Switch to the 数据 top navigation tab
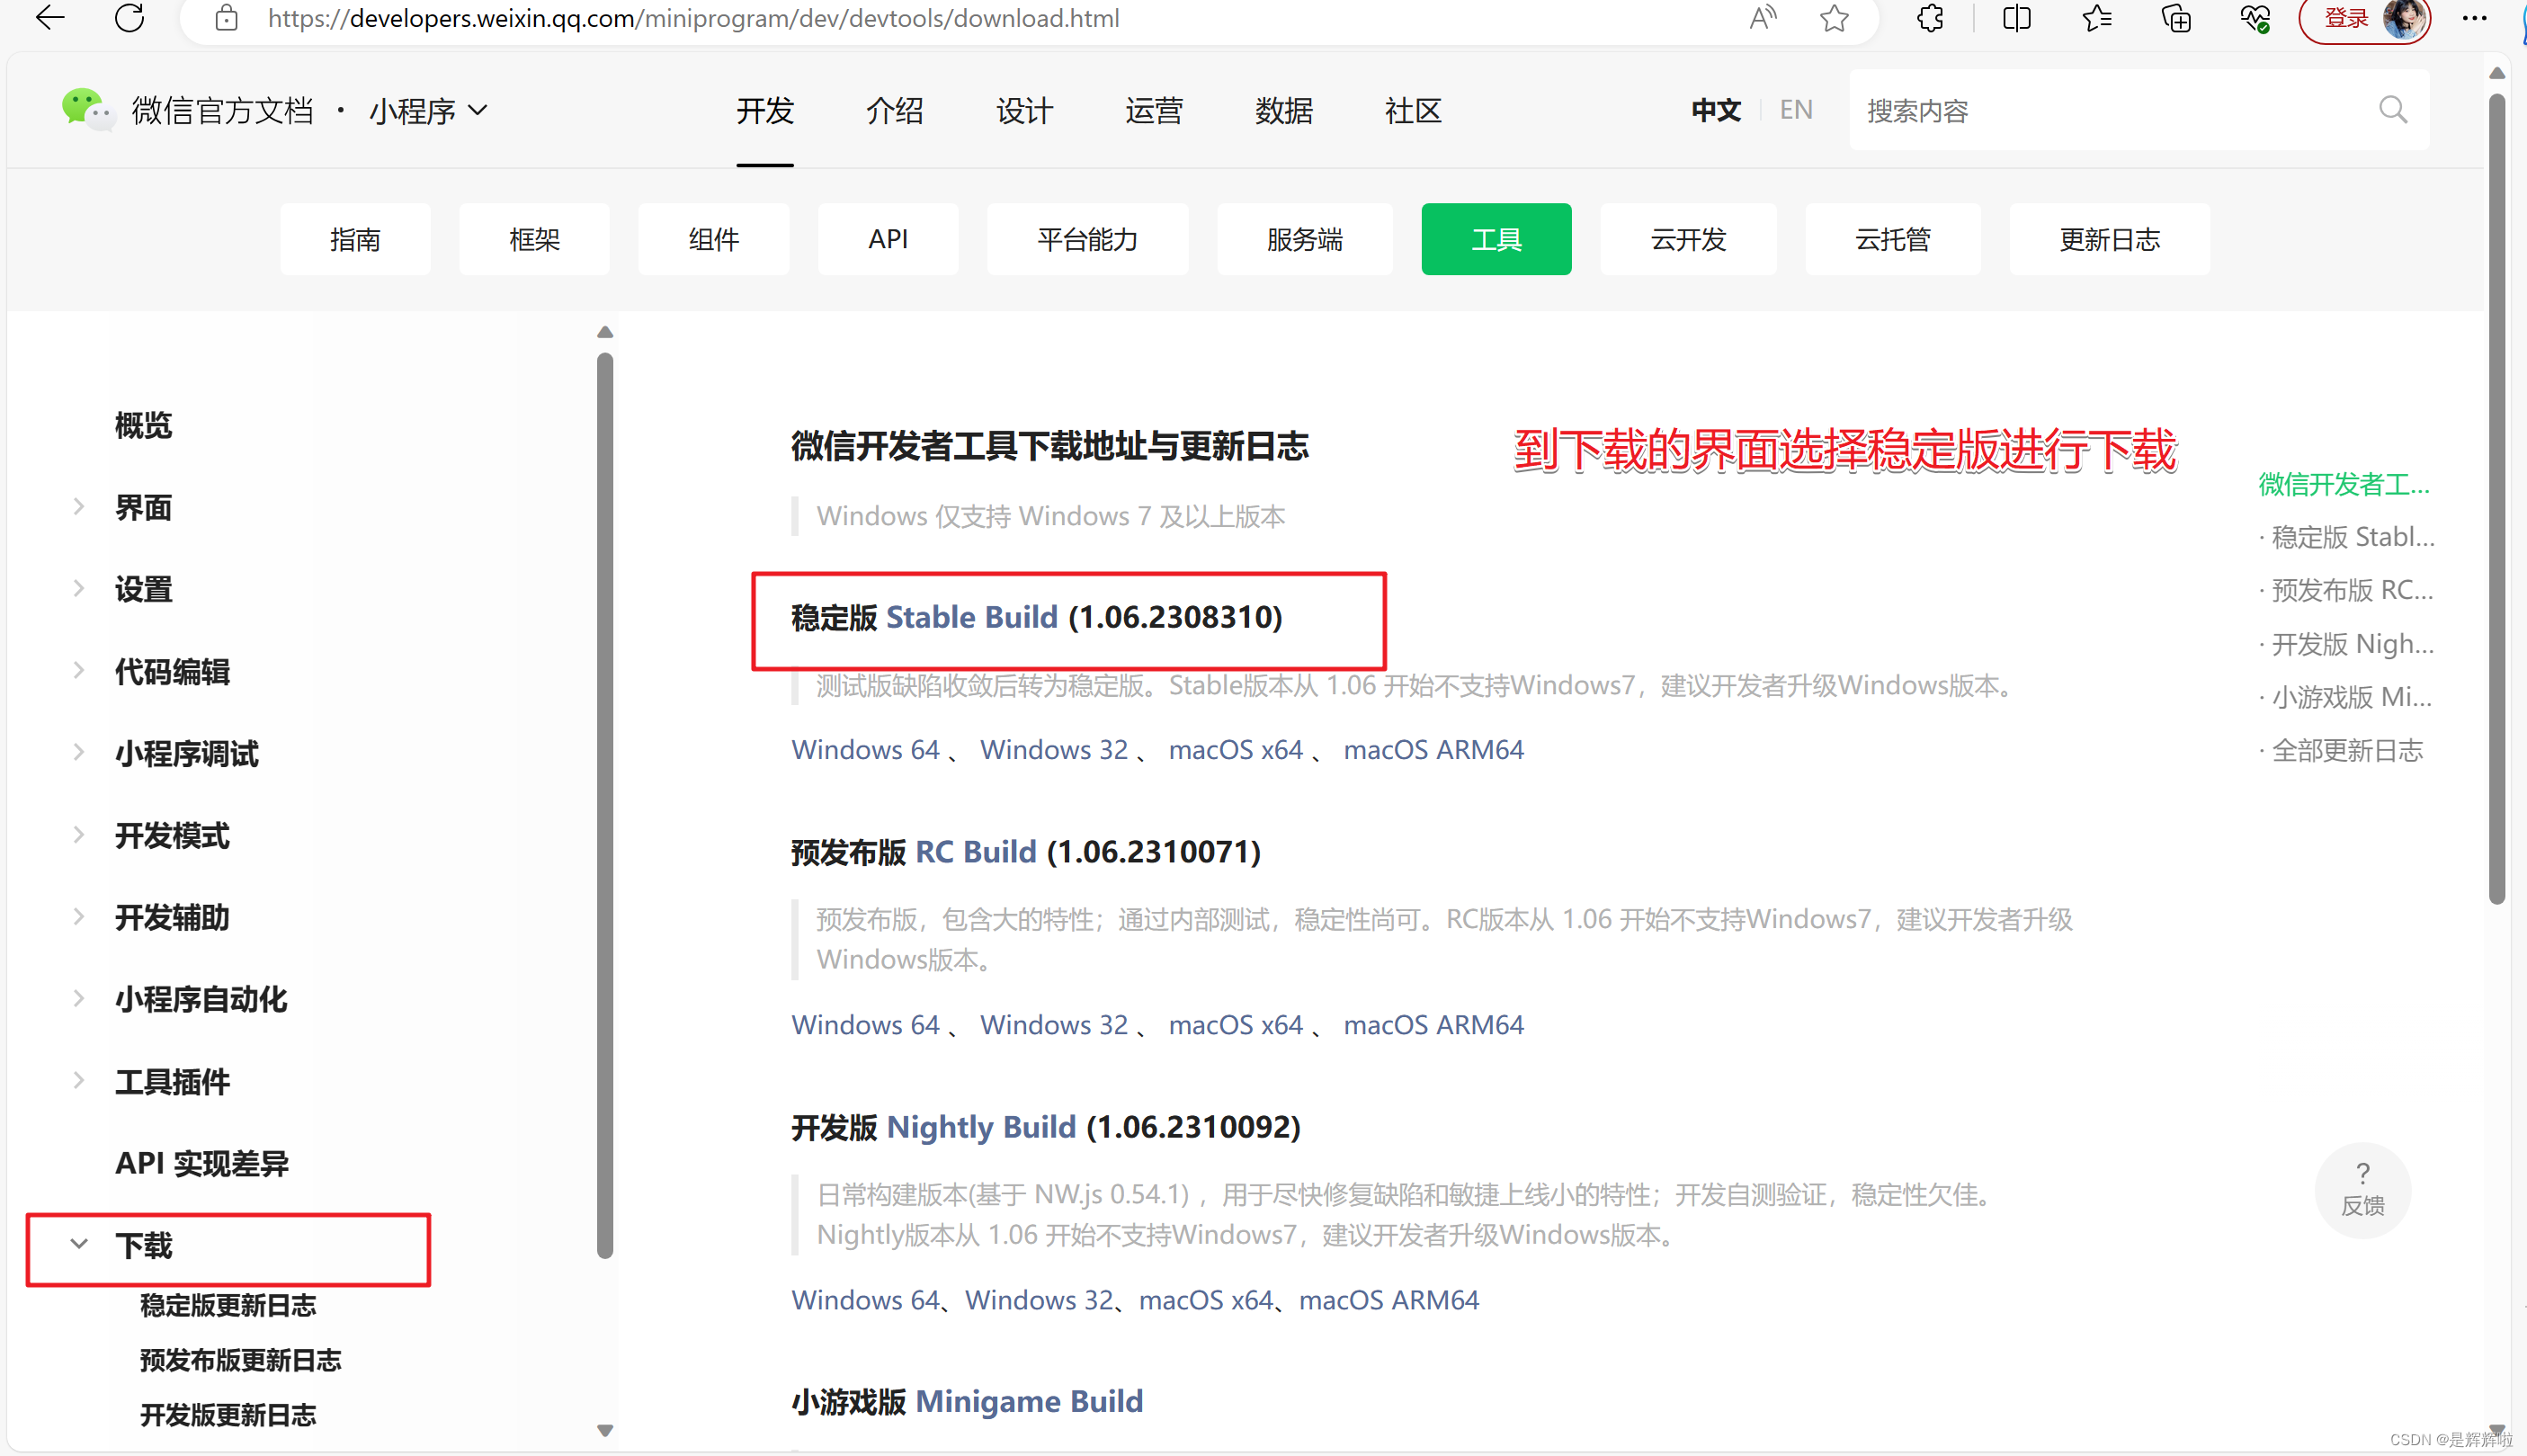Viewport: 2527px width, 1456px height. click(x=1284, y=110)
